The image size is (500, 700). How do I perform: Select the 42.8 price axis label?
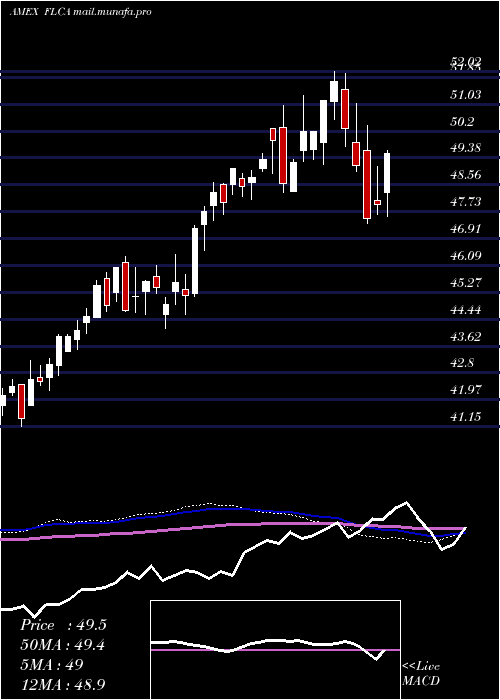pos(462,363)
